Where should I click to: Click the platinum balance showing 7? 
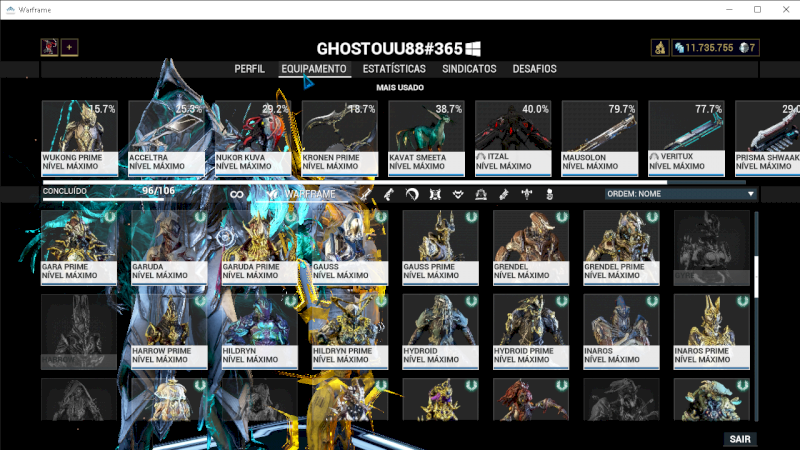coord(747,48)
